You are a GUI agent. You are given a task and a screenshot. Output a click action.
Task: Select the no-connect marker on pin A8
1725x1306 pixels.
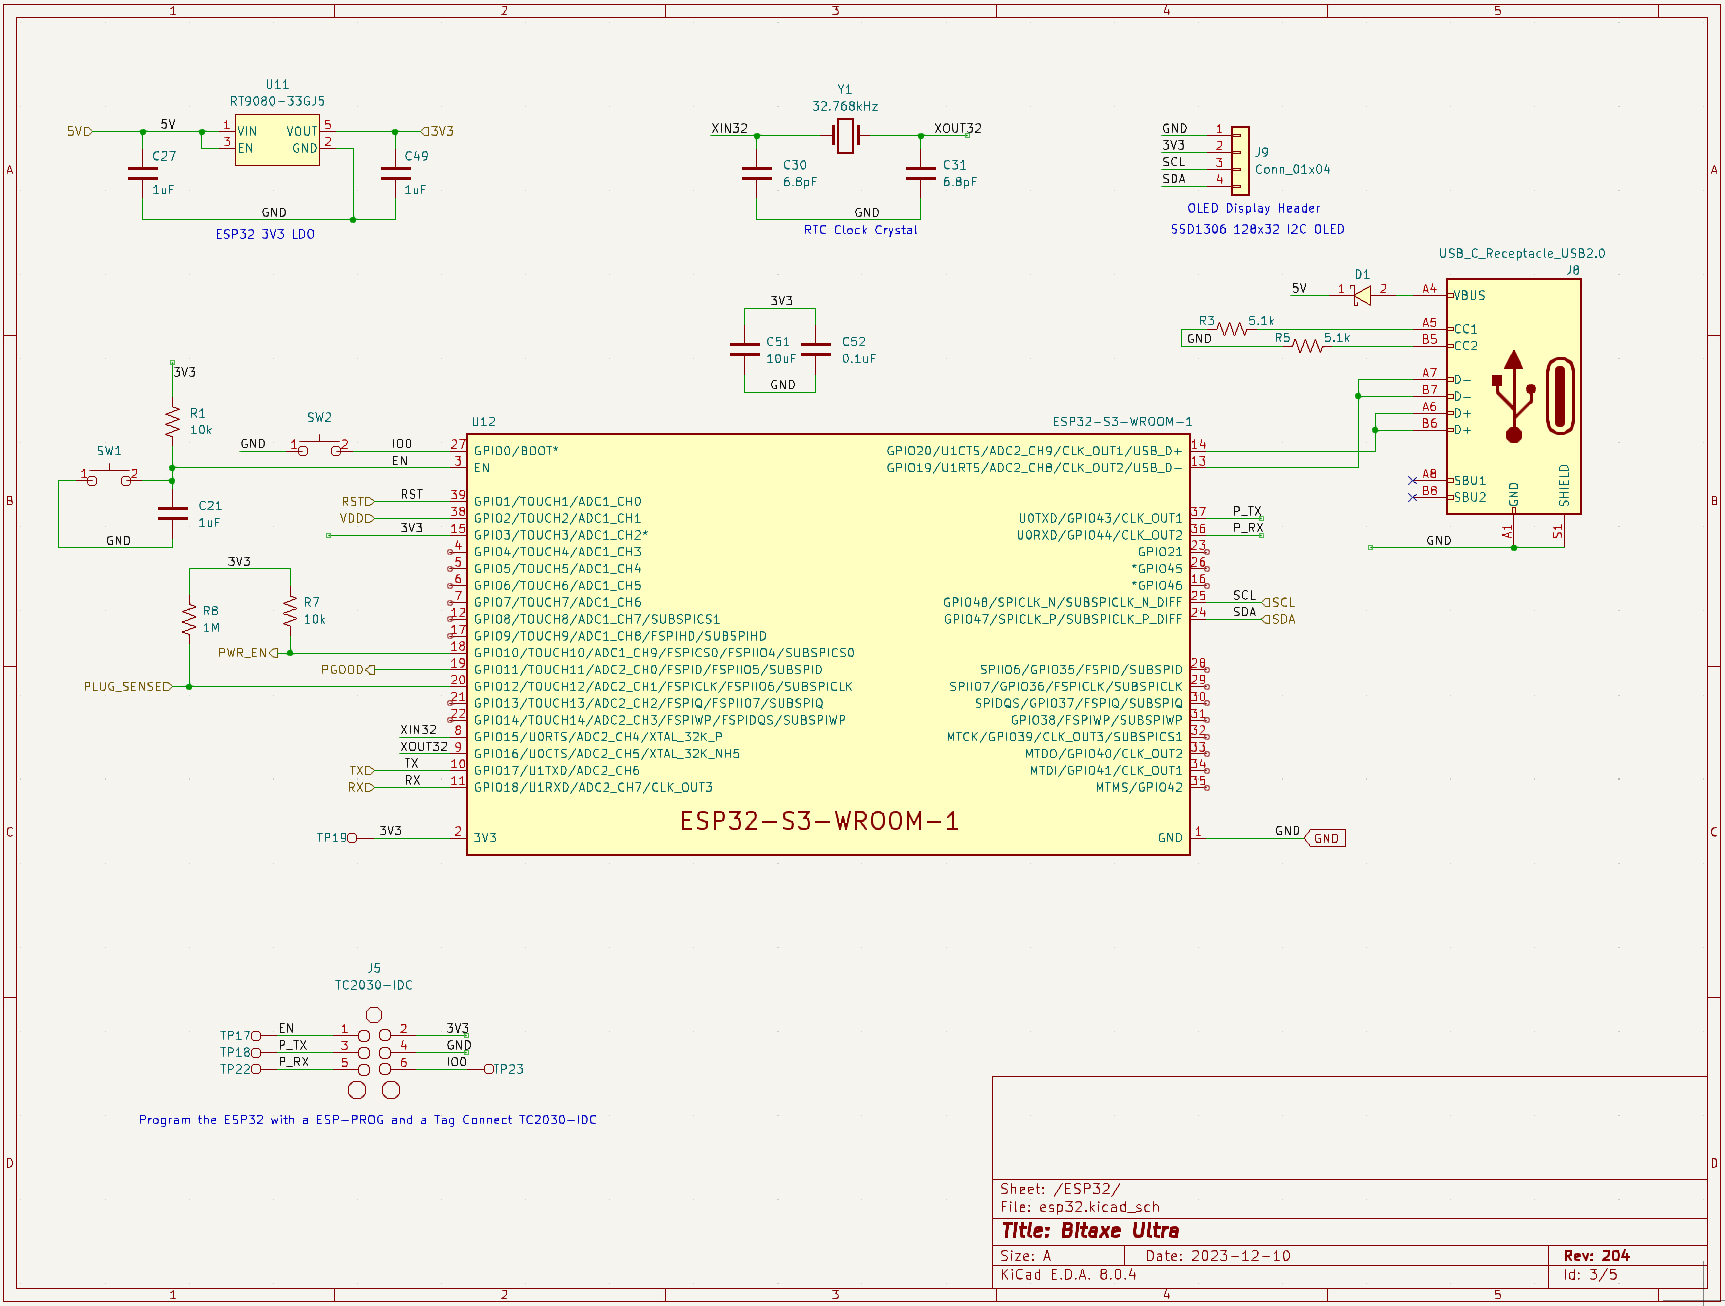click(x=1412, y=480)
